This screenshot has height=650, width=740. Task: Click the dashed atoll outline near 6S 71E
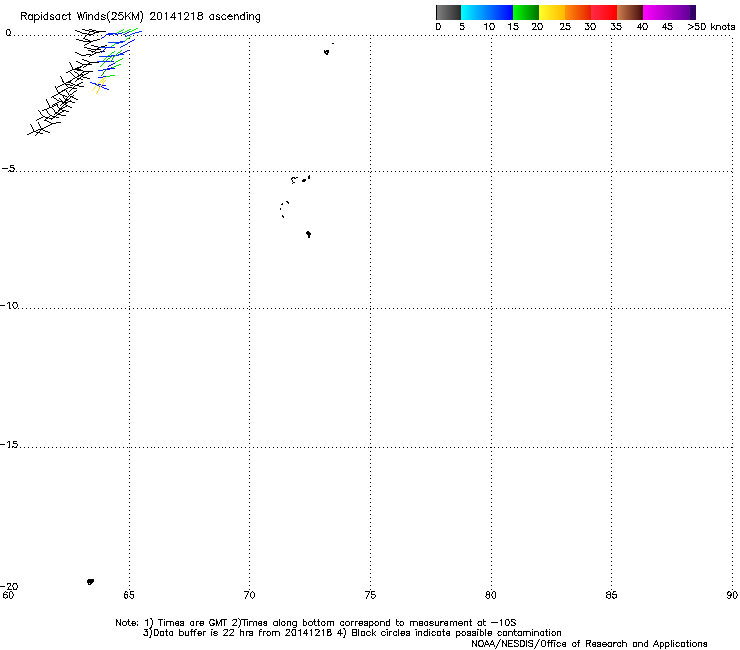284,209
